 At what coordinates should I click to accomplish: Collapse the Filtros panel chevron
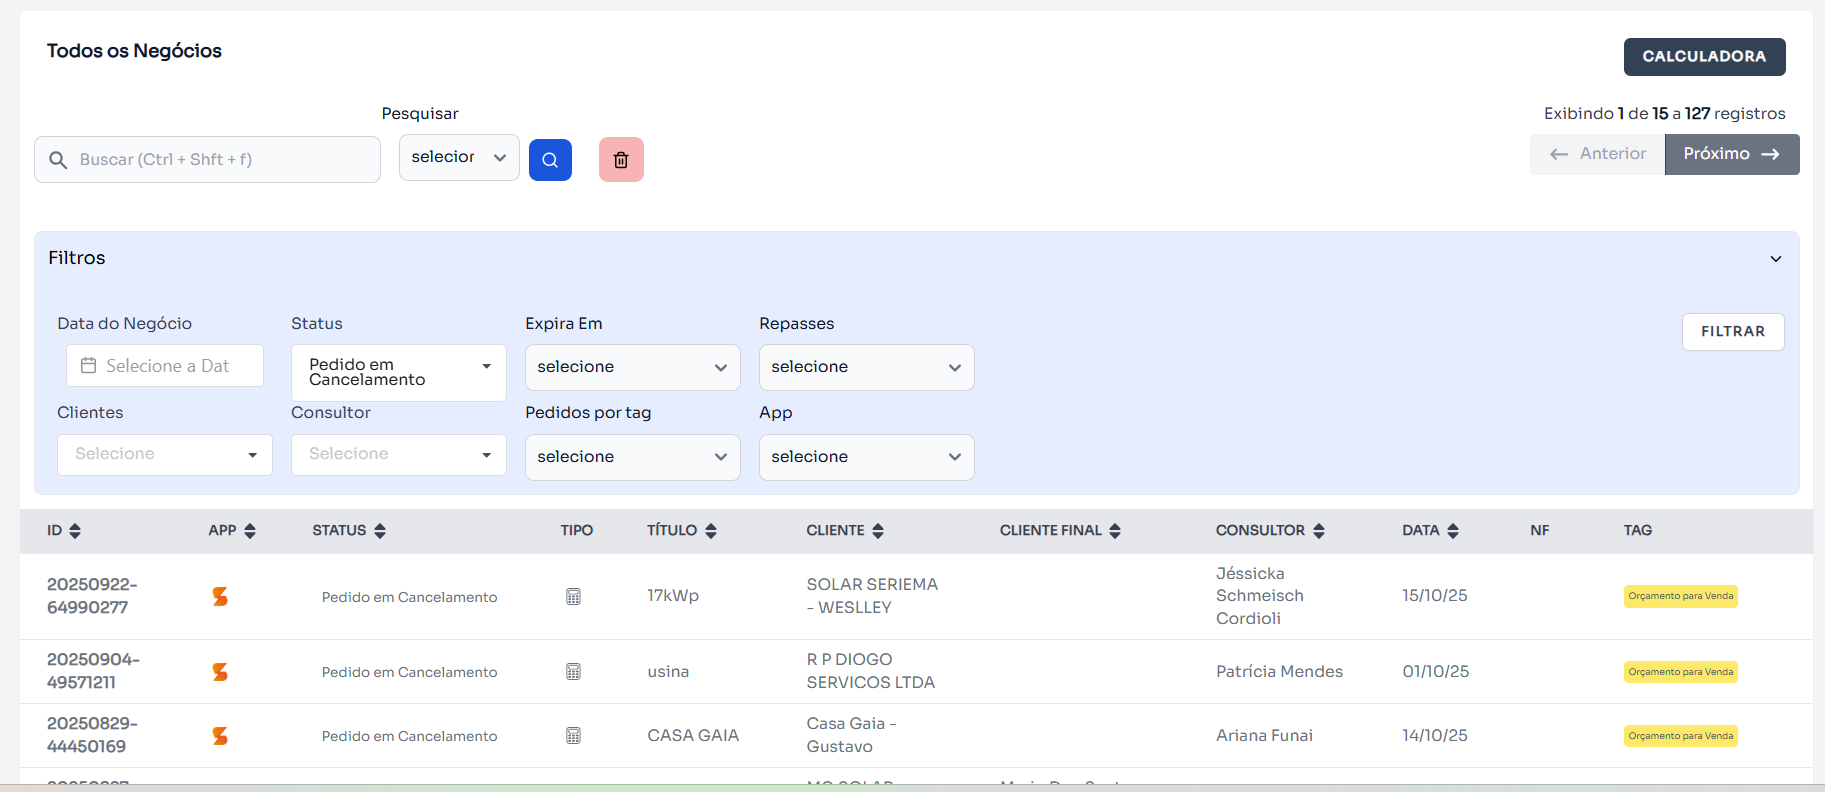(1776, 259)
